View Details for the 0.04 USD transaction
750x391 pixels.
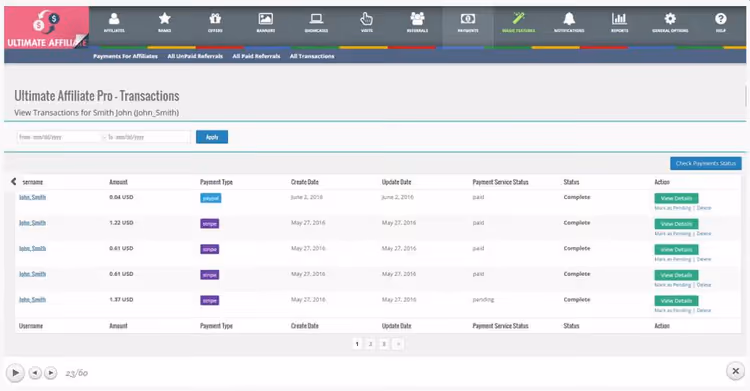click(x=676, y=198)
